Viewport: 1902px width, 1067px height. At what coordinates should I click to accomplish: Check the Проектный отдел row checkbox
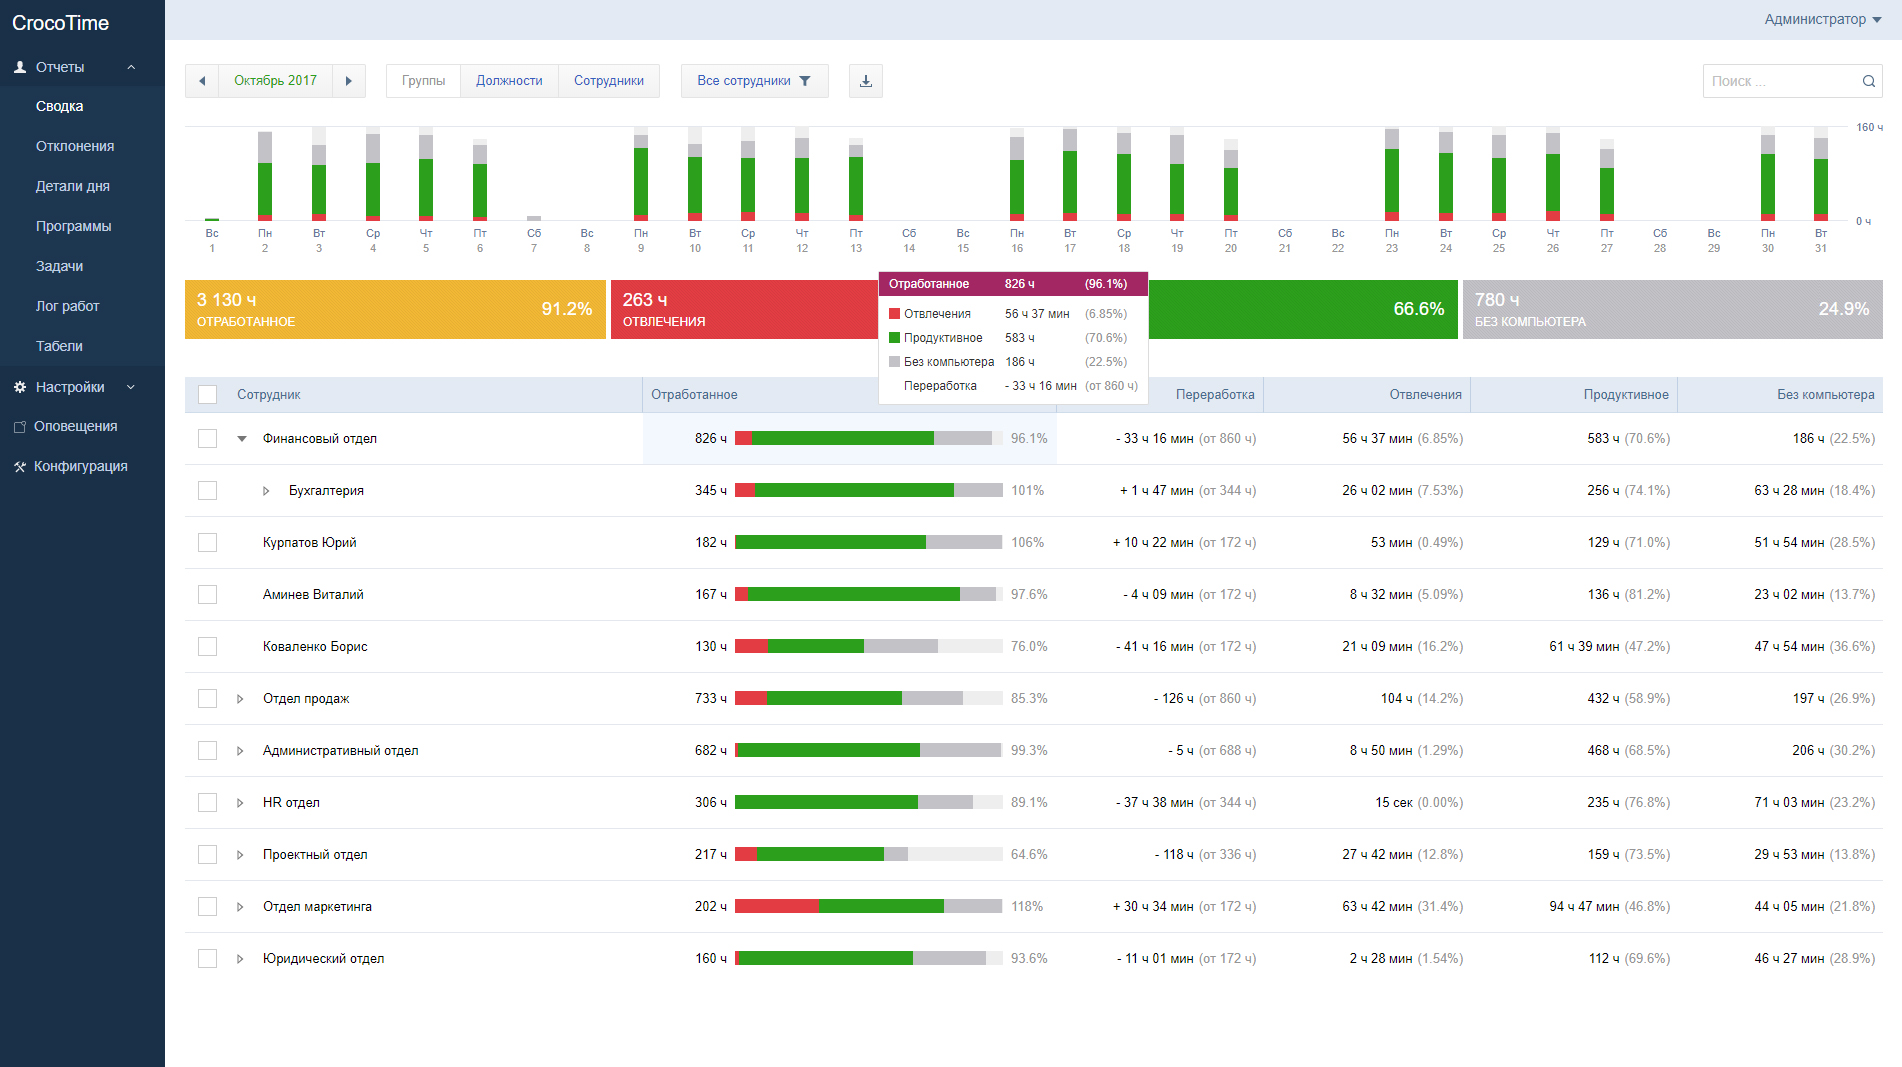pyautogui.click(x=208, y=855)
